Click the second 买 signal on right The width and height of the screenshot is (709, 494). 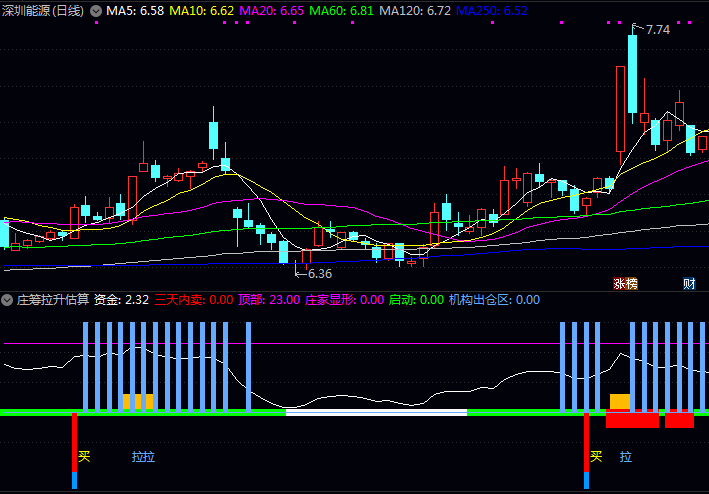596,456
